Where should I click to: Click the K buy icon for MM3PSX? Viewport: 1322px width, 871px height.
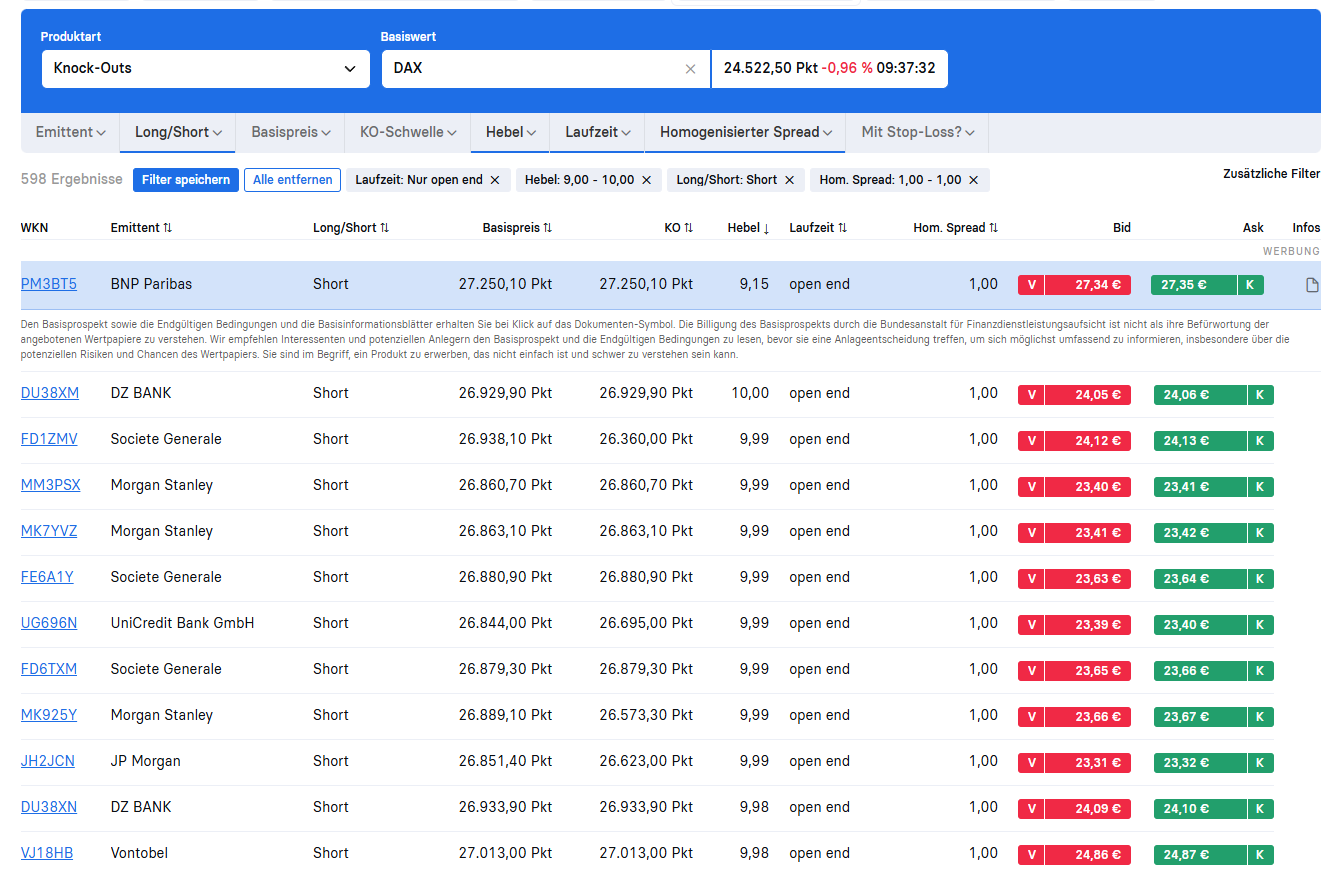tap(1260, 486)
